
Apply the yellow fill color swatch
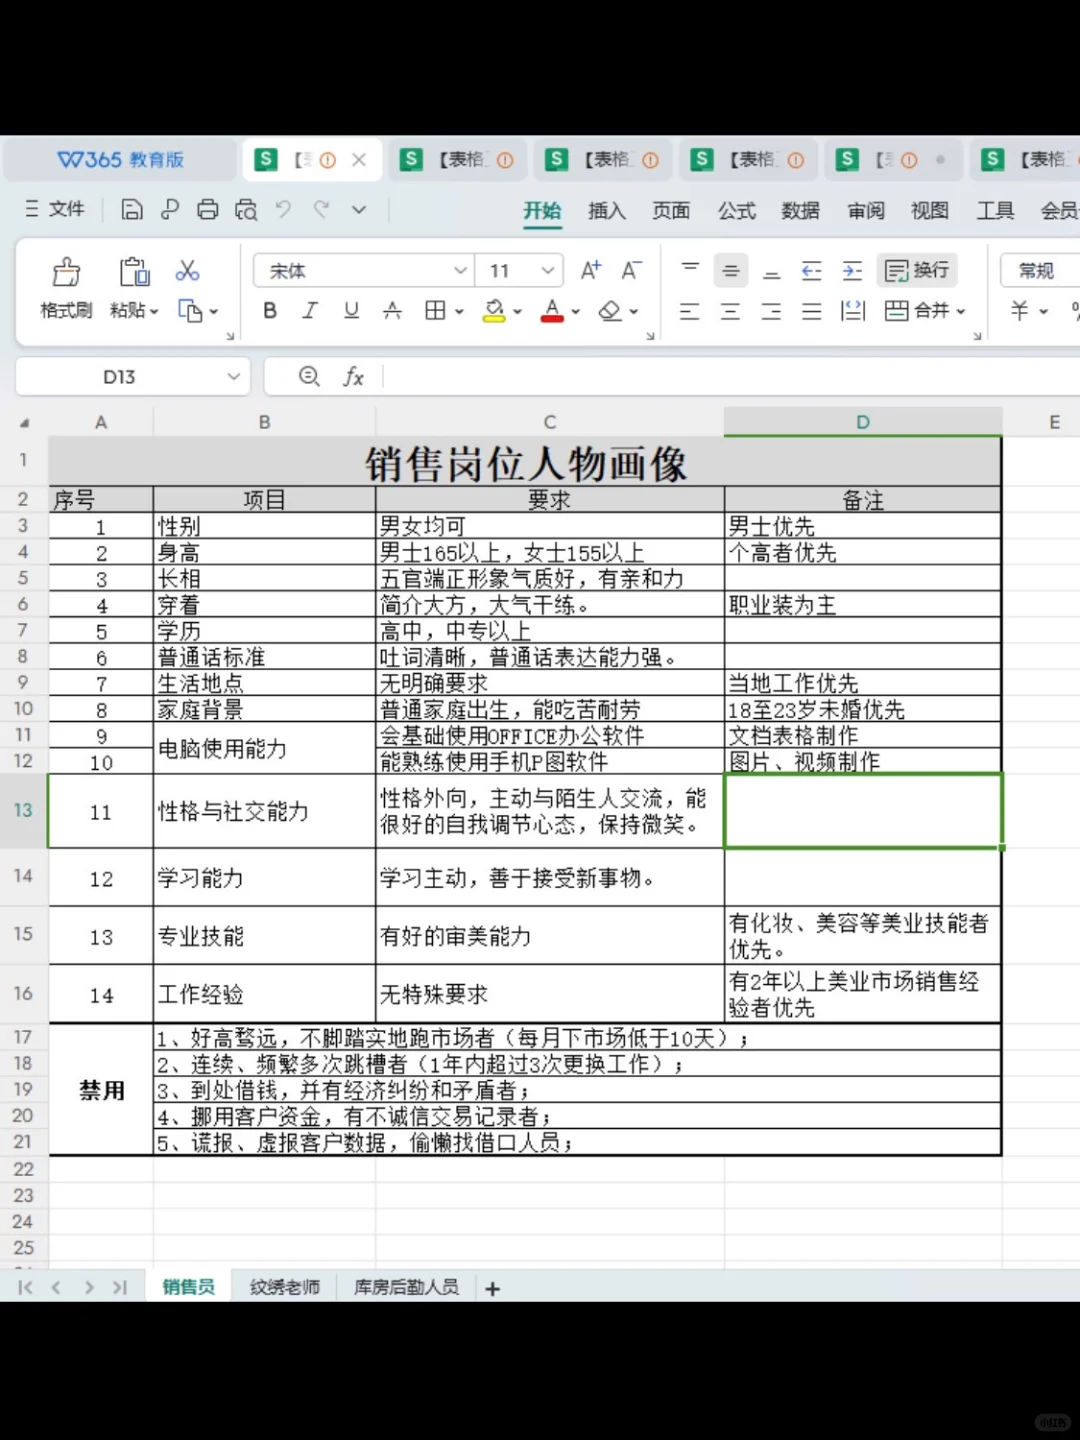point(494,311)
